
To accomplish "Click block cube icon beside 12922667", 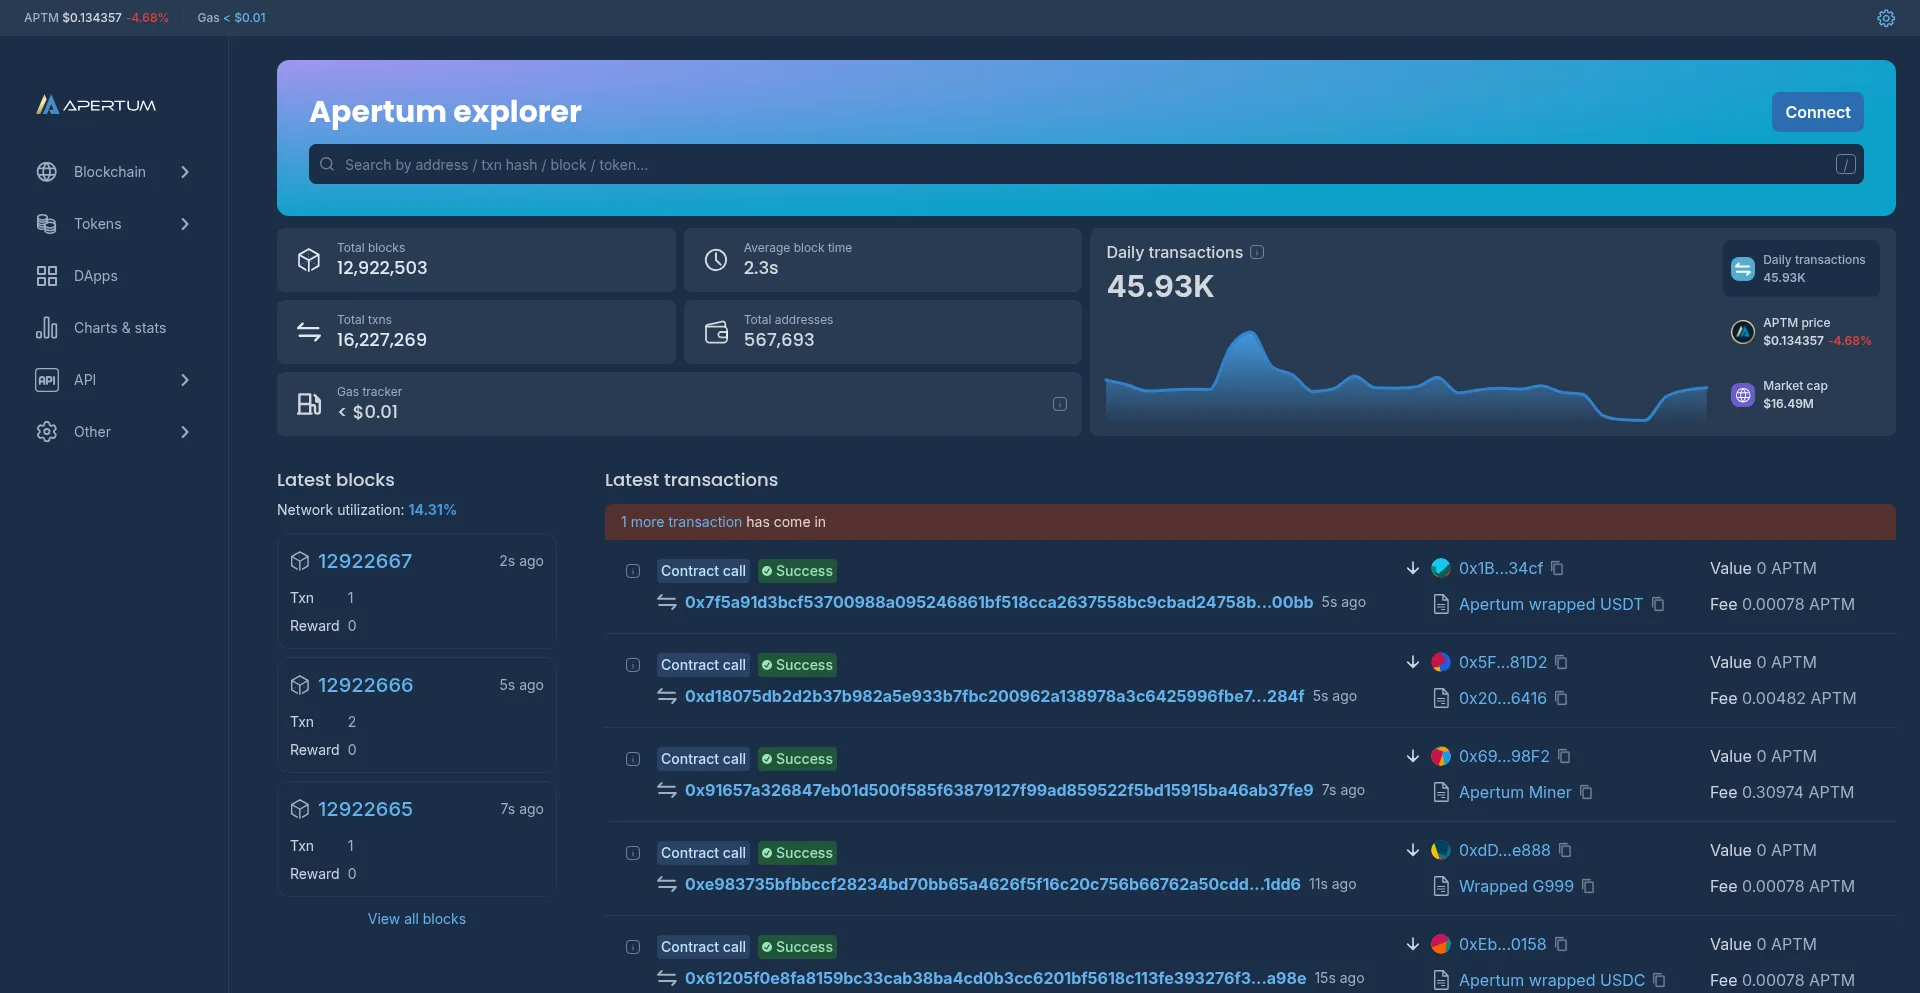I will point(300,561).
